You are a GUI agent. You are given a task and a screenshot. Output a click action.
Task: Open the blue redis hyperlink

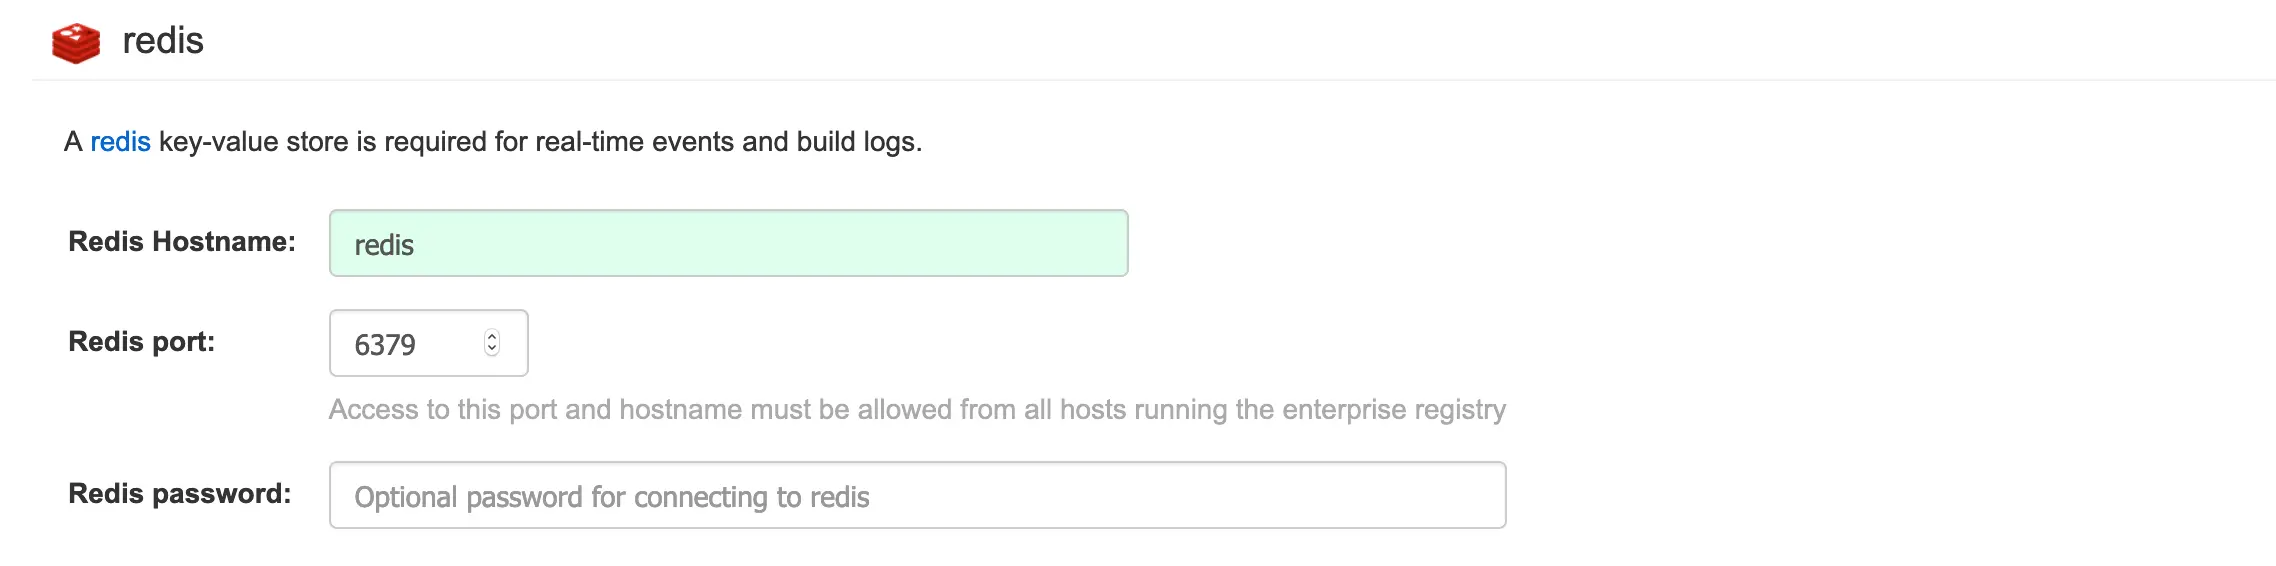[x=120, y=142]
